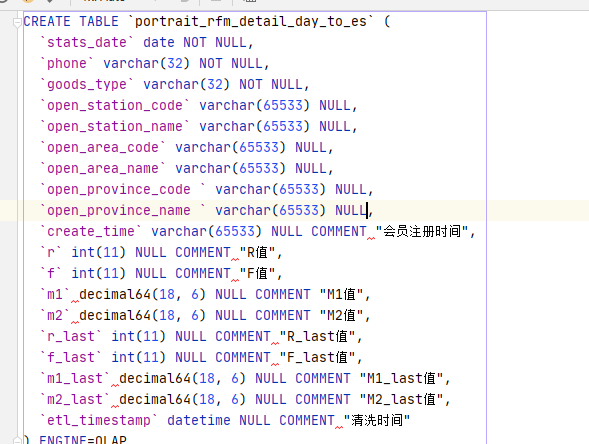Click the phone column name

tap(67, 63)
